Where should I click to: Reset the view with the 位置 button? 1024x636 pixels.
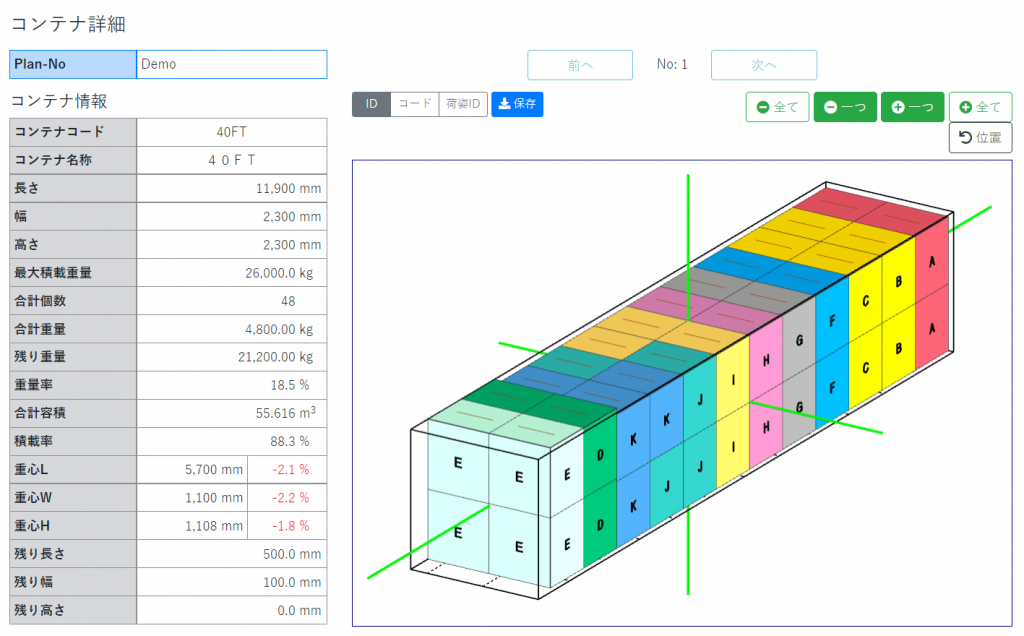point(980,138)
